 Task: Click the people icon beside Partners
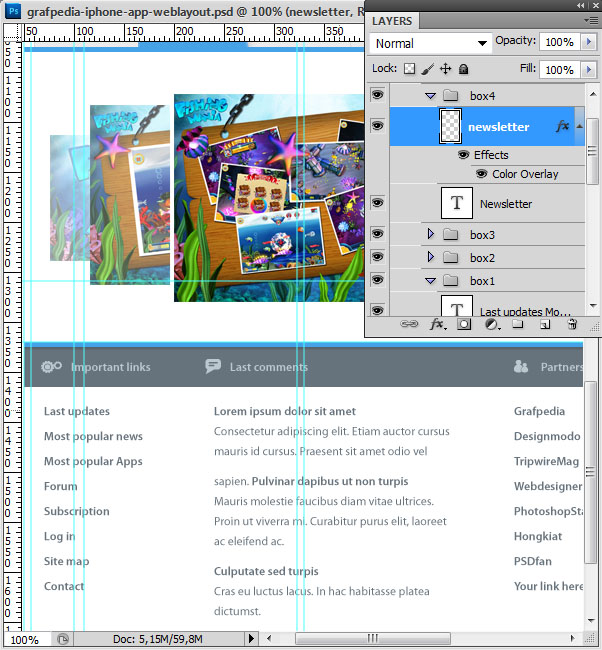[x=521, y=366]
